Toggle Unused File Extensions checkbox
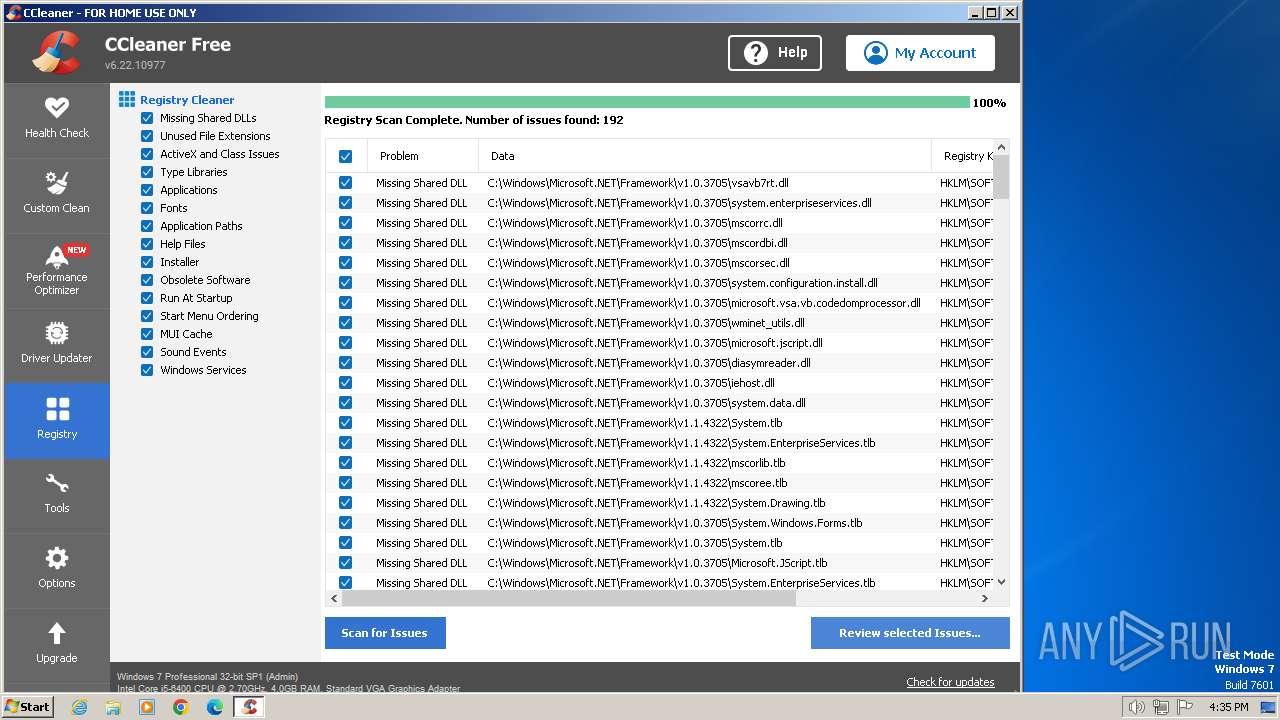The width and height of the screenshot is (1280, 720). (x=147, y=136)
